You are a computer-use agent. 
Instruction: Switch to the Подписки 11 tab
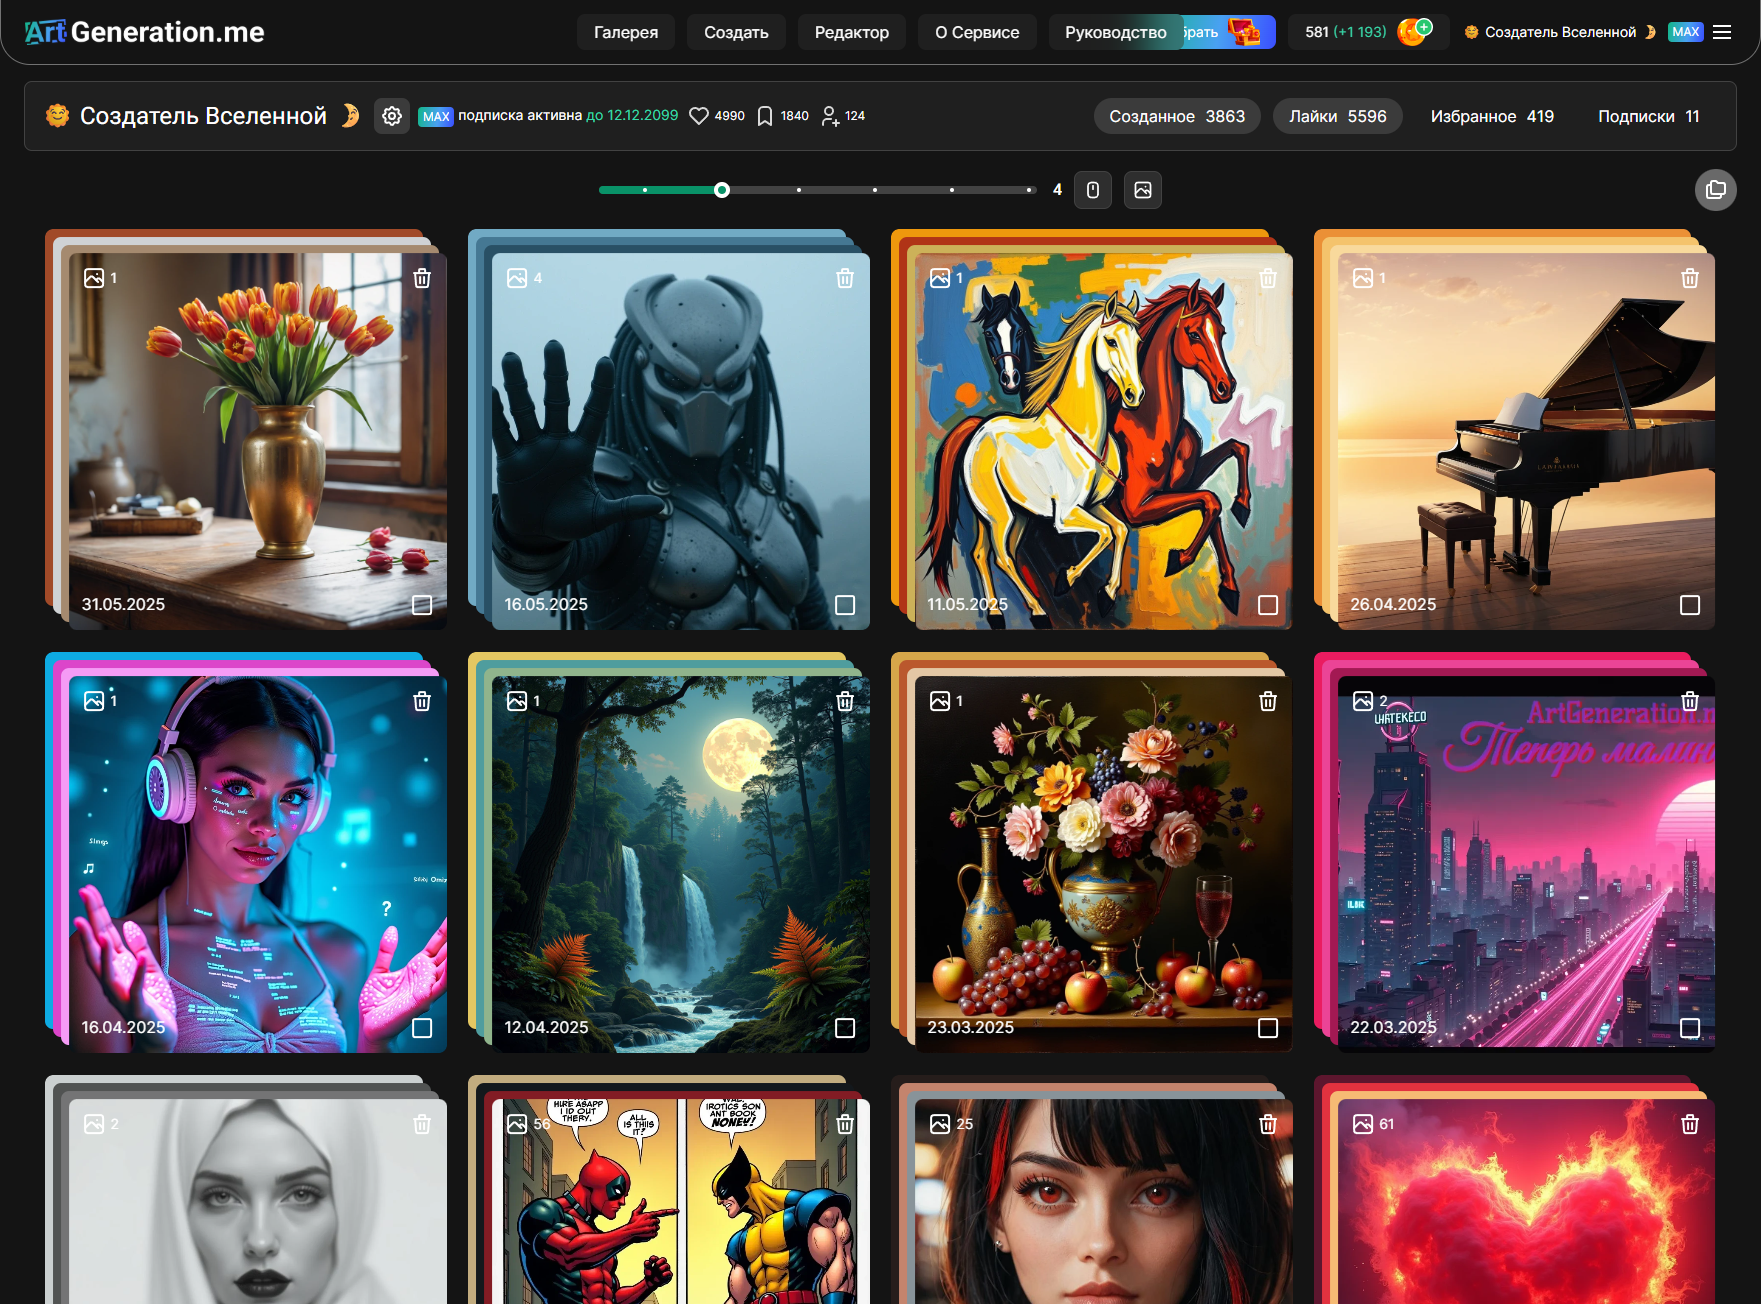(1649, 116)
